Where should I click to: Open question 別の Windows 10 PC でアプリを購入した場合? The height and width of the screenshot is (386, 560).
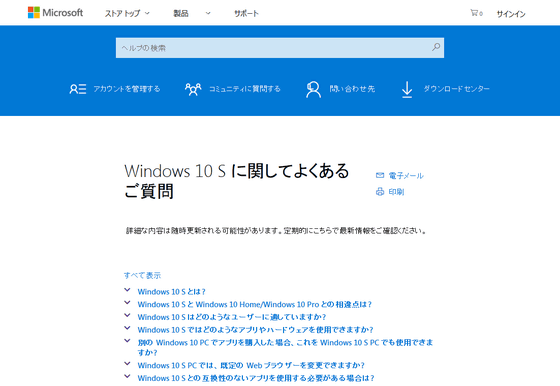click(x=285, y=347)
